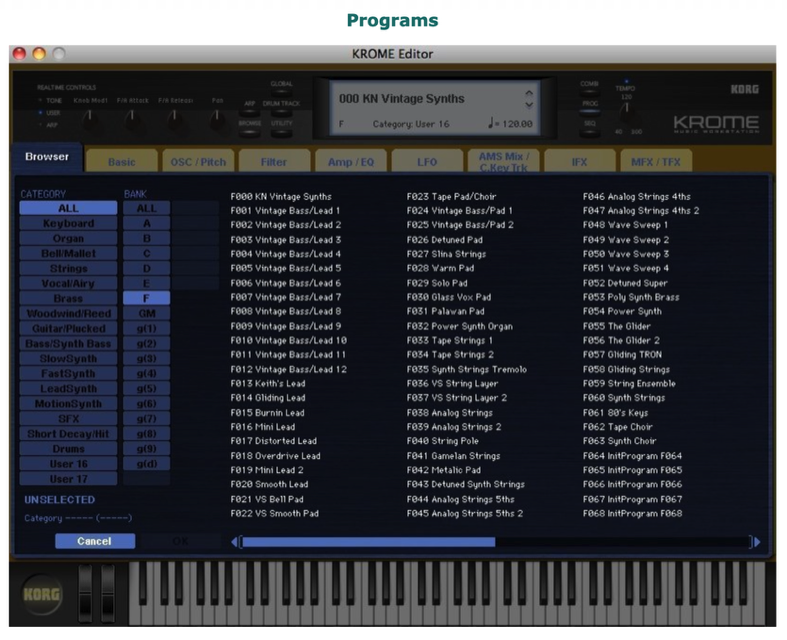The height and width of the screenshot is (640, 787).
Task: Click the TEMPO knob
Action: (x=626, y=112)
